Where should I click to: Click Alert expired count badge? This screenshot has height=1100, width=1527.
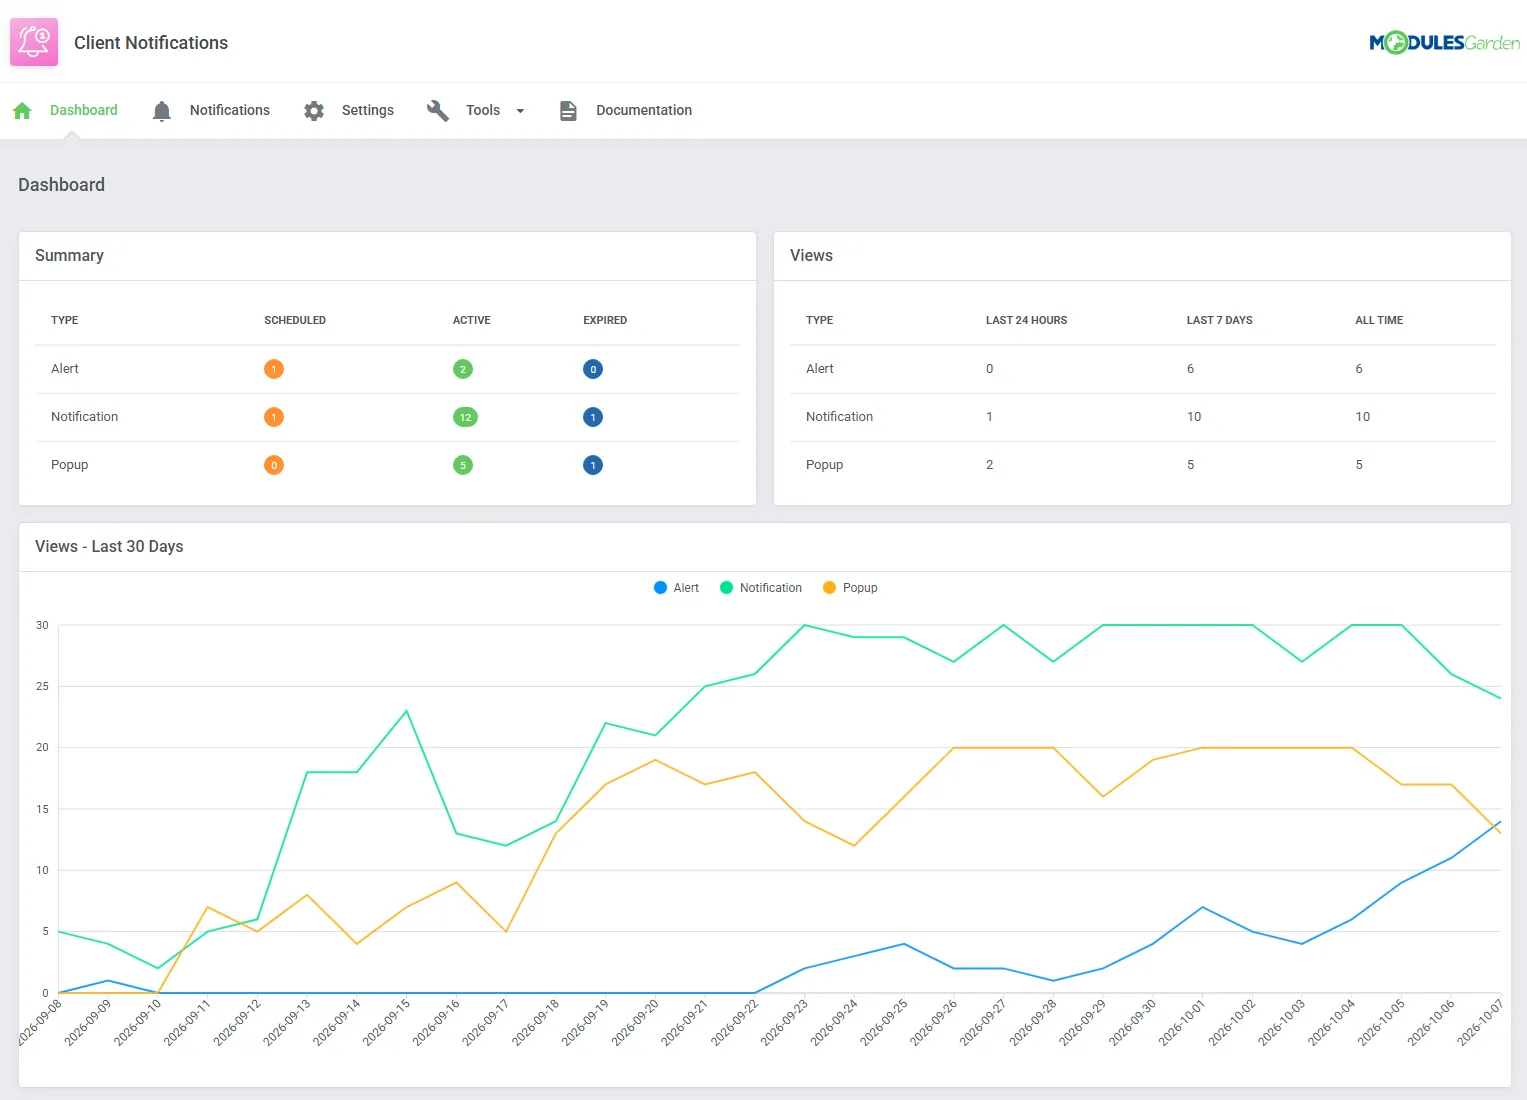pyautogui.click(x=593, y=369)
